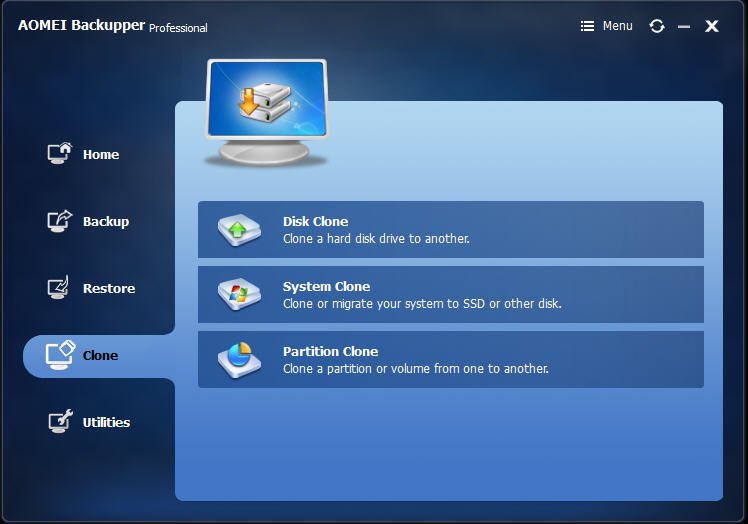
Task: Choose Disk Clone option
Action: click(451, 230)
